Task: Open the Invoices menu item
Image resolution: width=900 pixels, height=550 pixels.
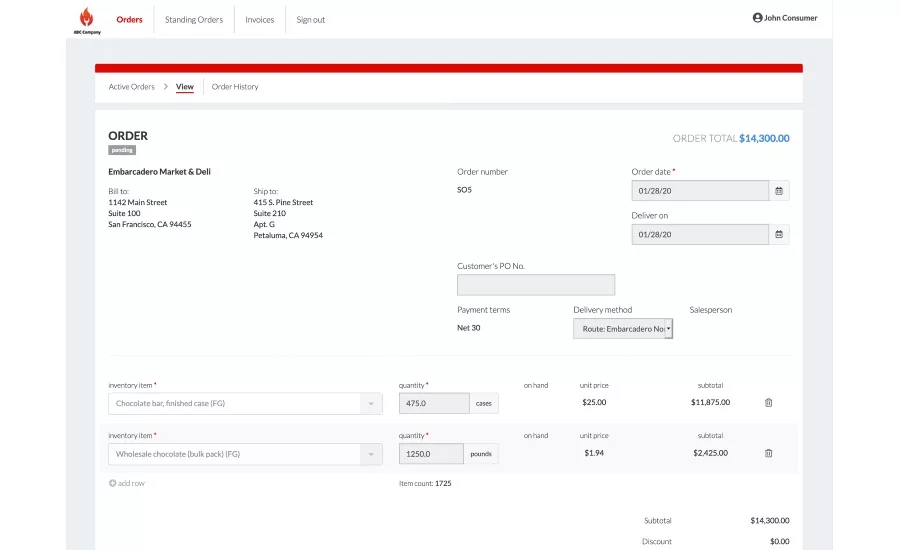Action: pyautogui.click(x=259, y=20)
